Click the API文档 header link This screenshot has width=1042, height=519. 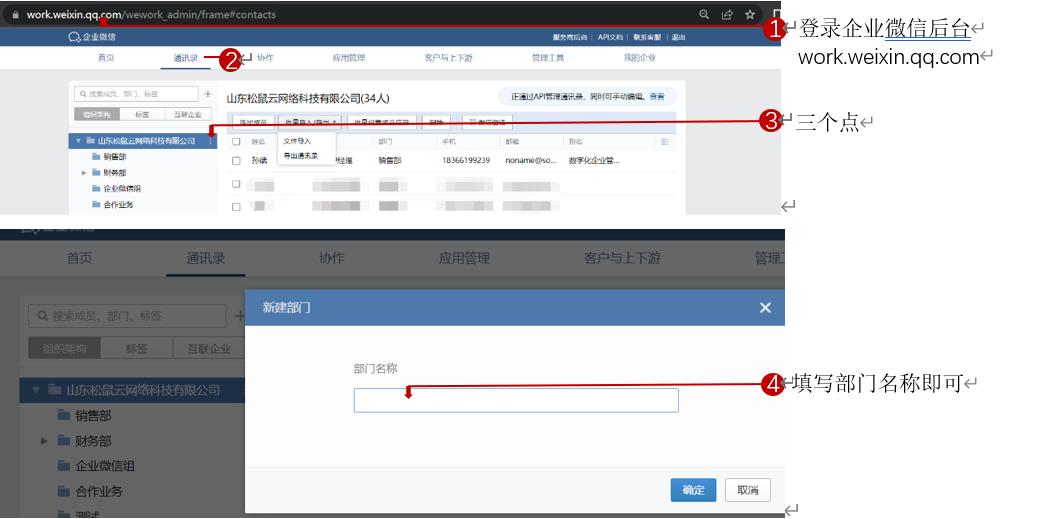point(610,37)
